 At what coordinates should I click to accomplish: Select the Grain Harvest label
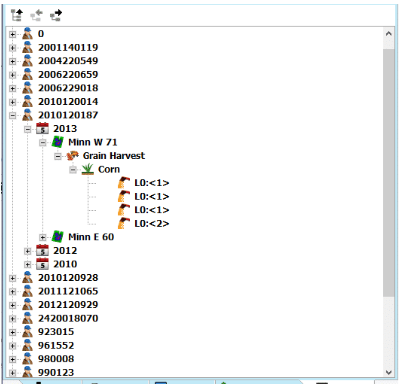point(114,156)
